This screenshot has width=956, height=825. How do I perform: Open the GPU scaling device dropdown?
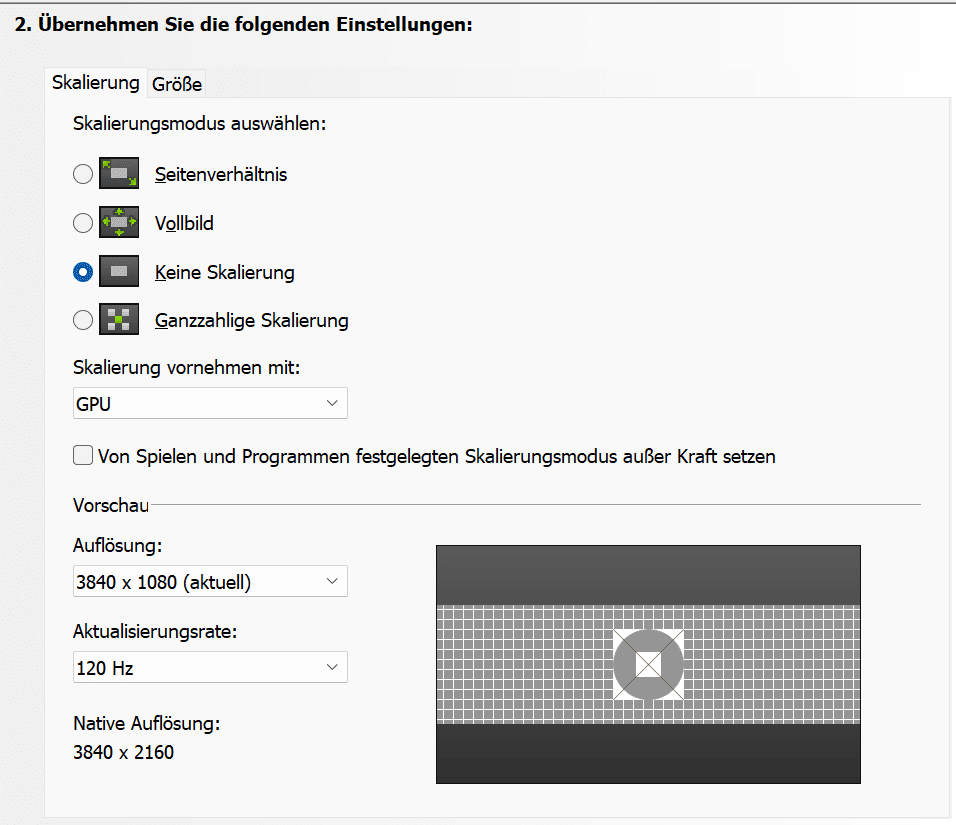[210, 403]
